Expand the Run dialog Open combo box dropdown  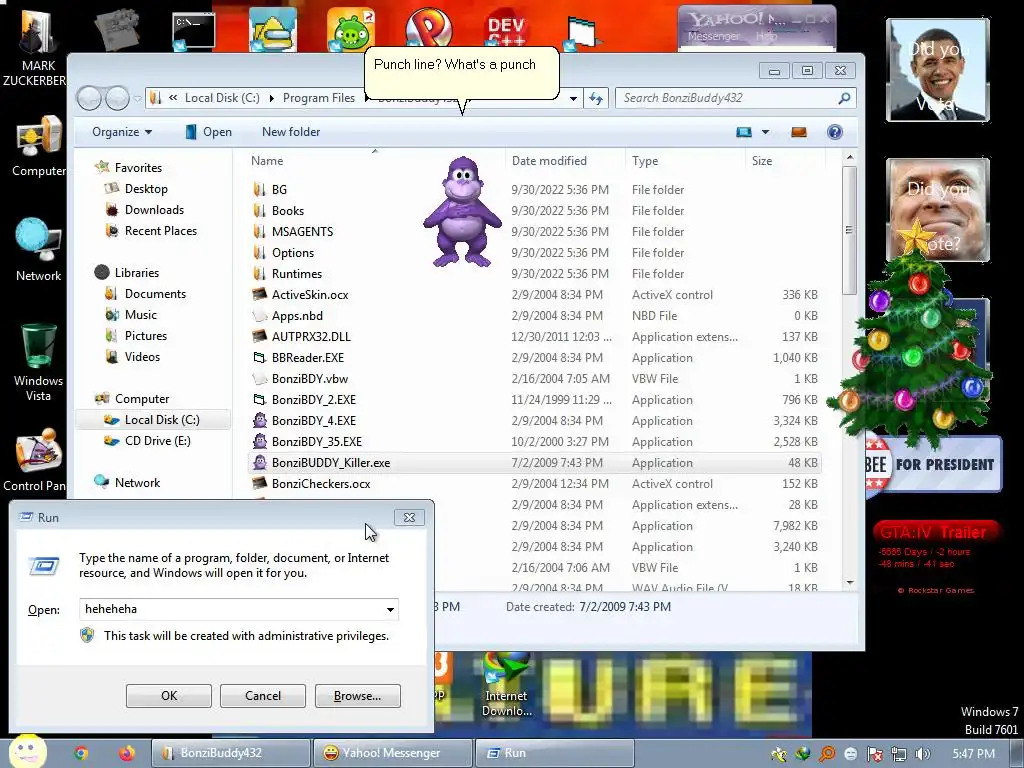(390, 609)
